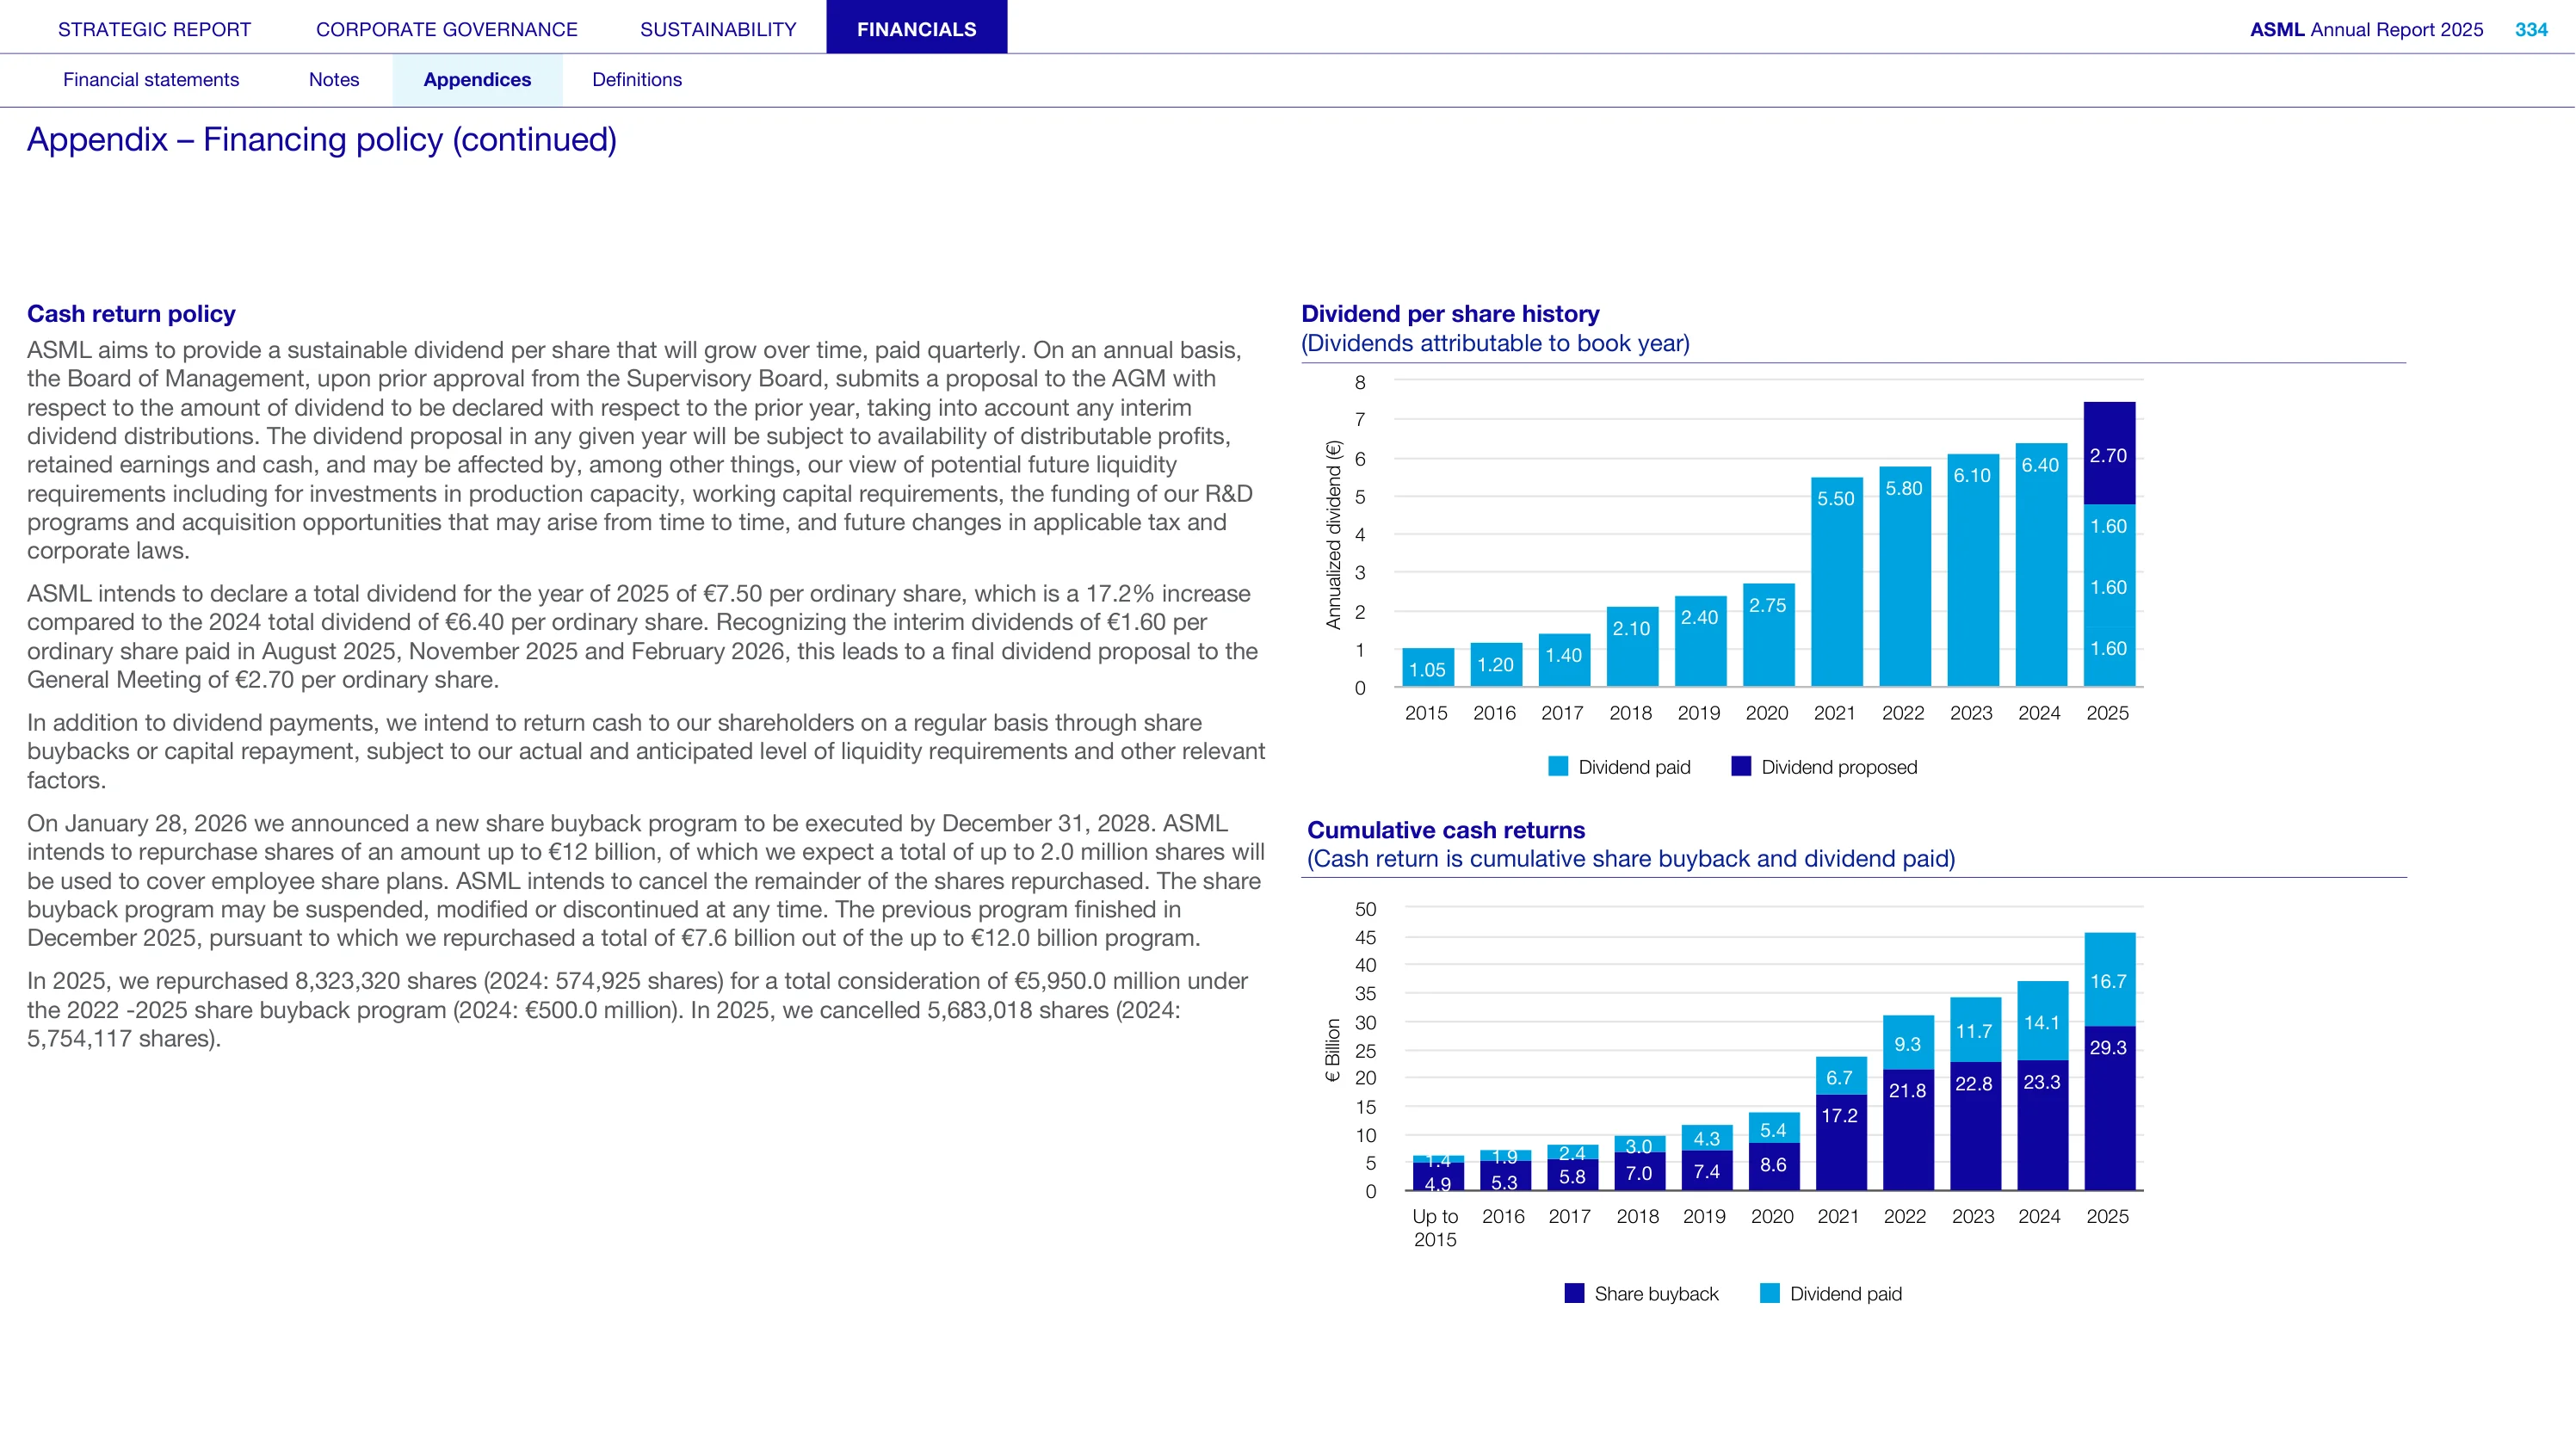Click Dividend paid swatch in cumulative chart legend
Screen dimensions: 2576x1451
1769,1293
